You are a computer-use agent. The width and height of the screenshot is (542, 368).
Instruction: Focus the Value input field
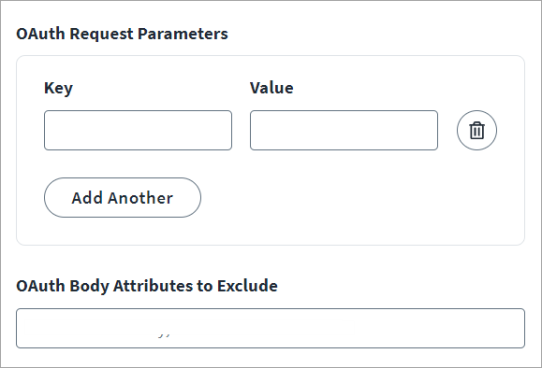coord(344,130)
